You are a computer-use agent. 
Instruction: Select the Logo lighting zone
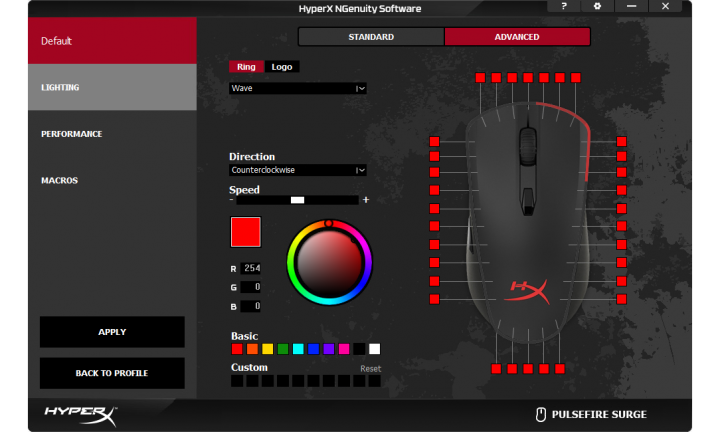coord(282,67)
